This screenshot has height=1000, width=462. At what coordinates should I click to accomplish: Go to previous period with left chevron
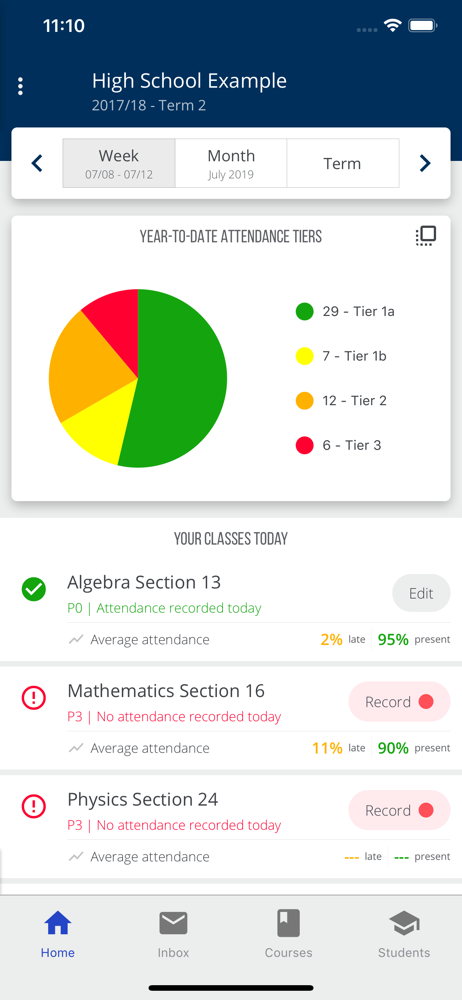tap(37, 163)
